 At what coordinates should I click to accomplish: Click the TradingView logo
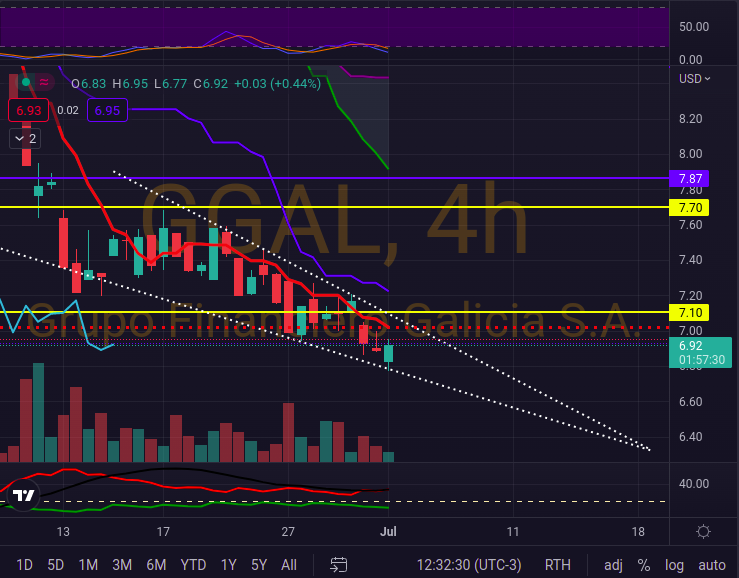tap(23, 495)
